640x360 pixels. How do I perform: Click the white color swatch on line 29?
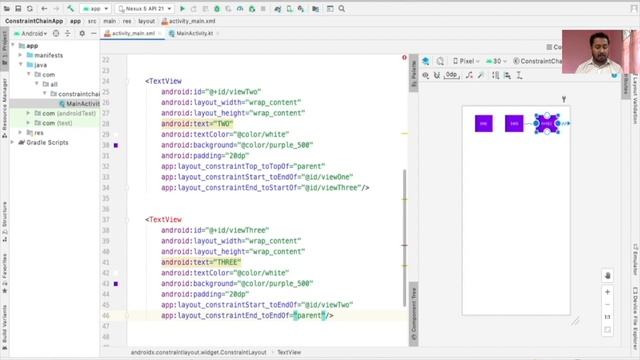click(x=116, y=134)
